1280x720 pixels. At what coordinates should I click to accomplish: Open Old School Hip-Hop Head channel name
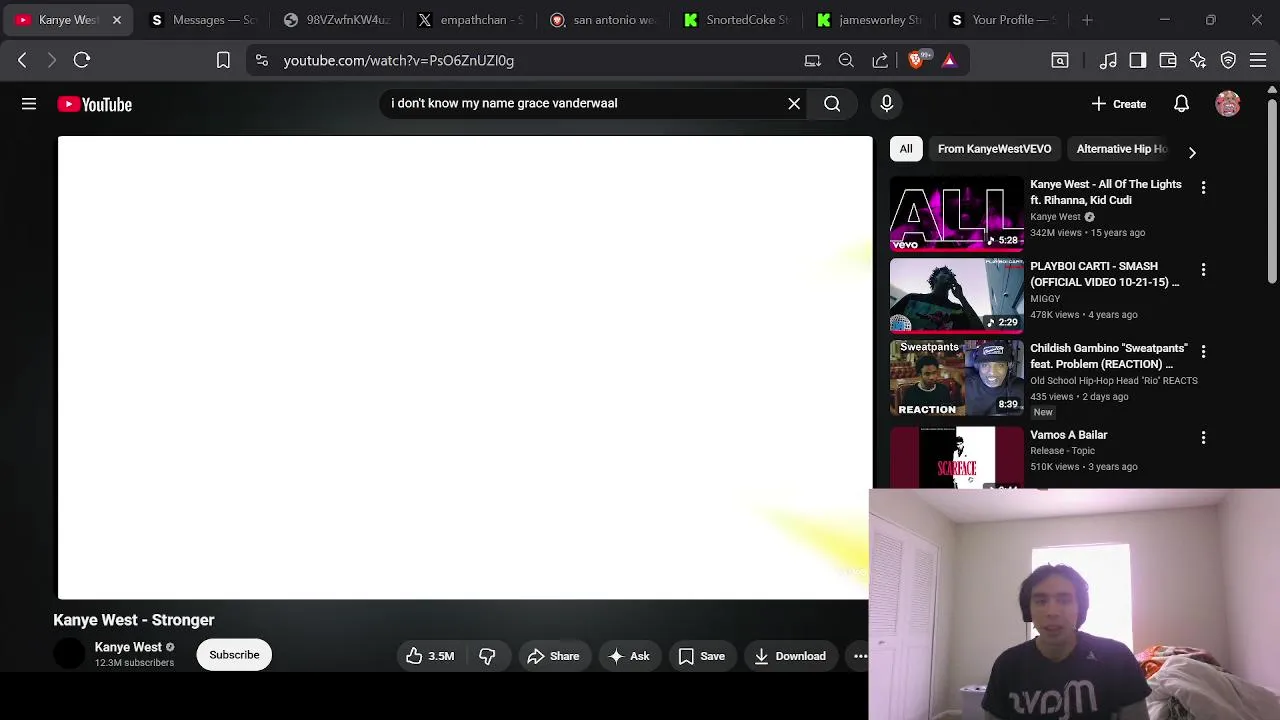[1114, 380]
